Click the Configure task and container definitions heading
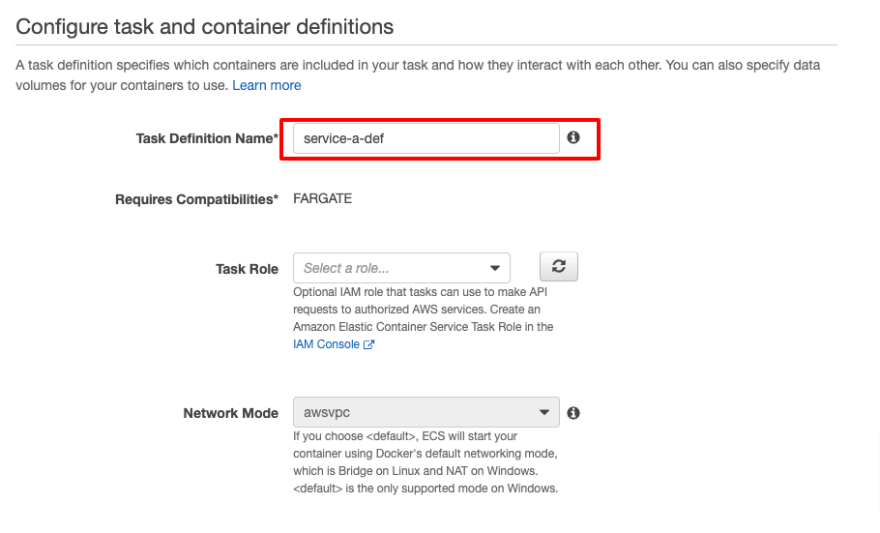 [205, 27]
